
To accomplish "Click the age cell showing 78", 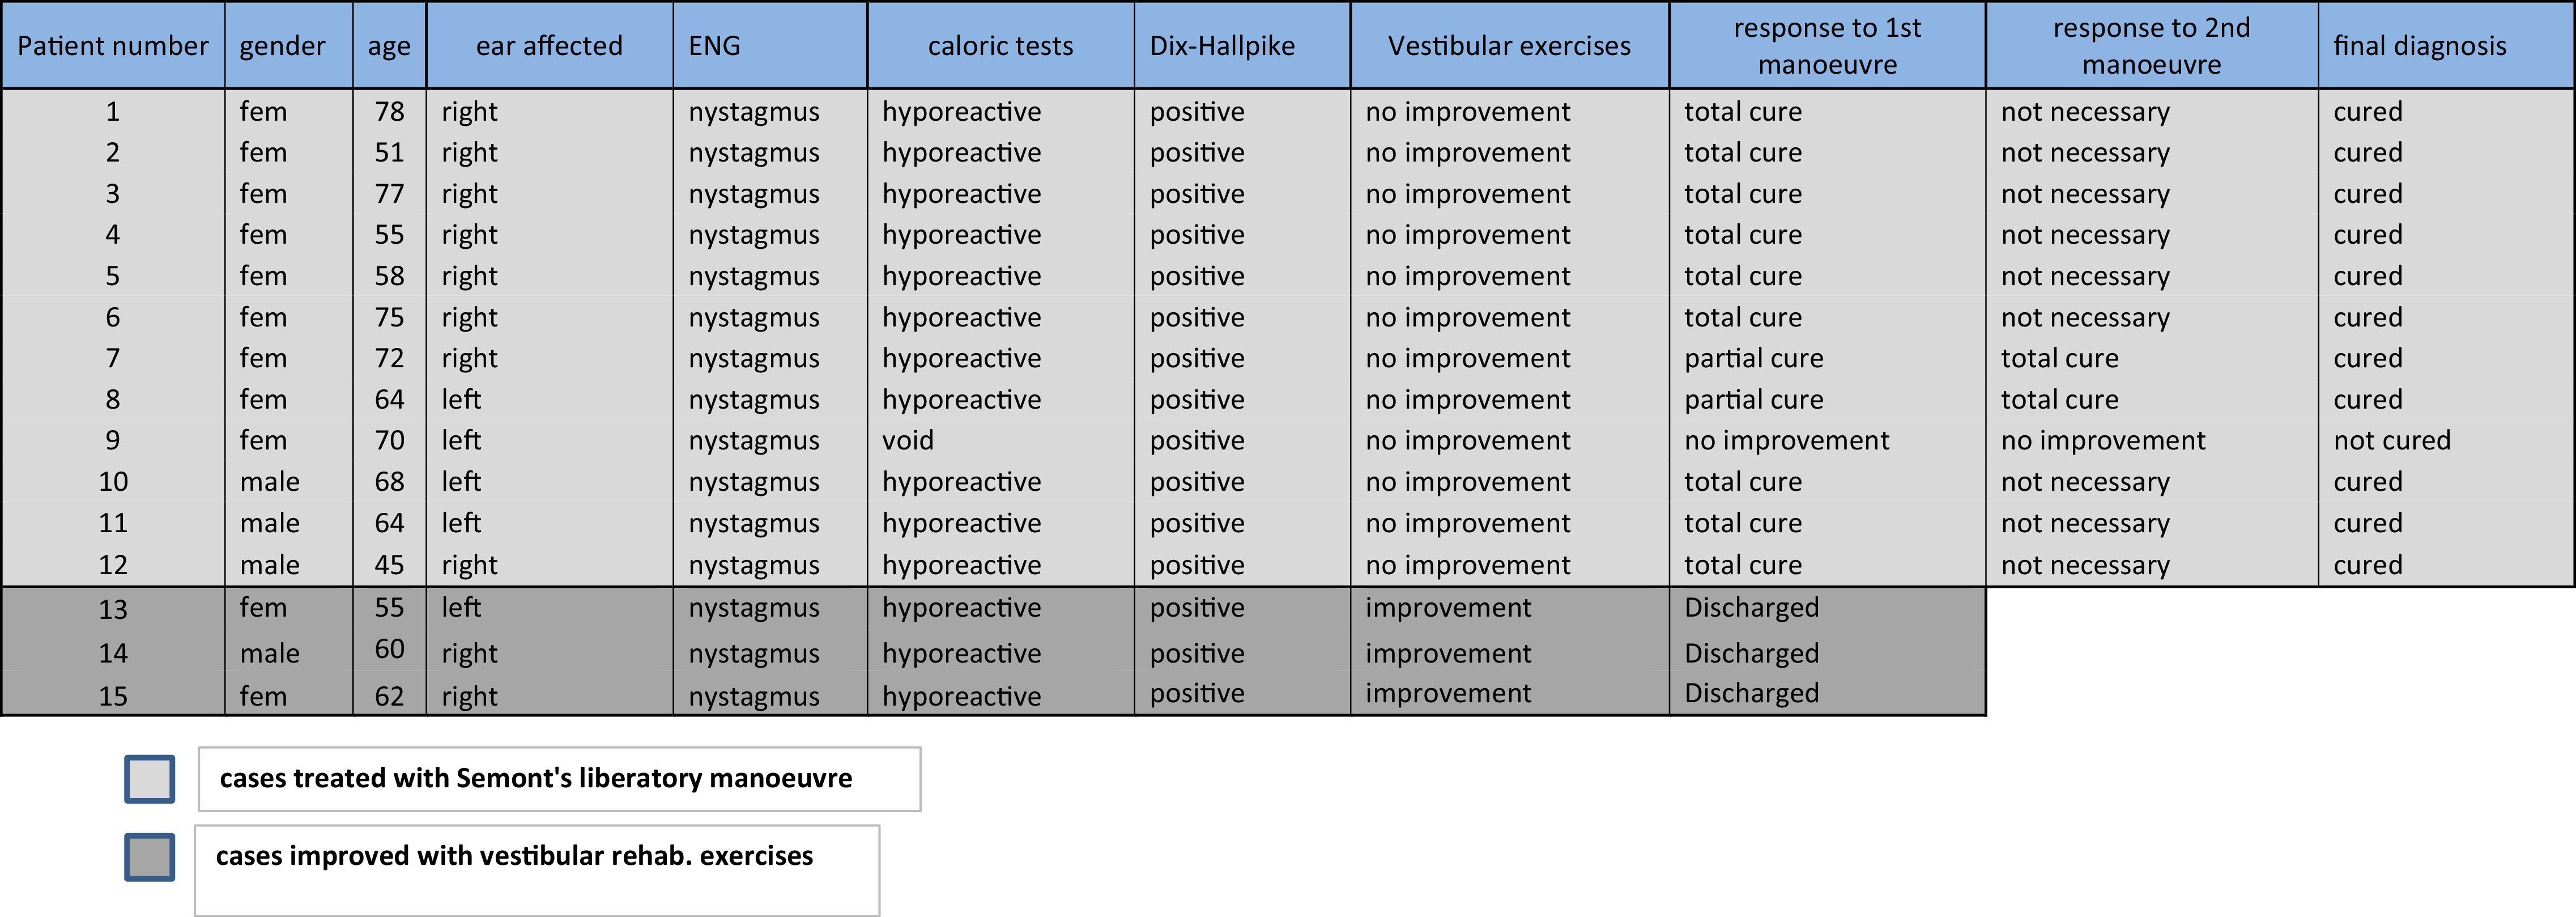I will [389, 112].
